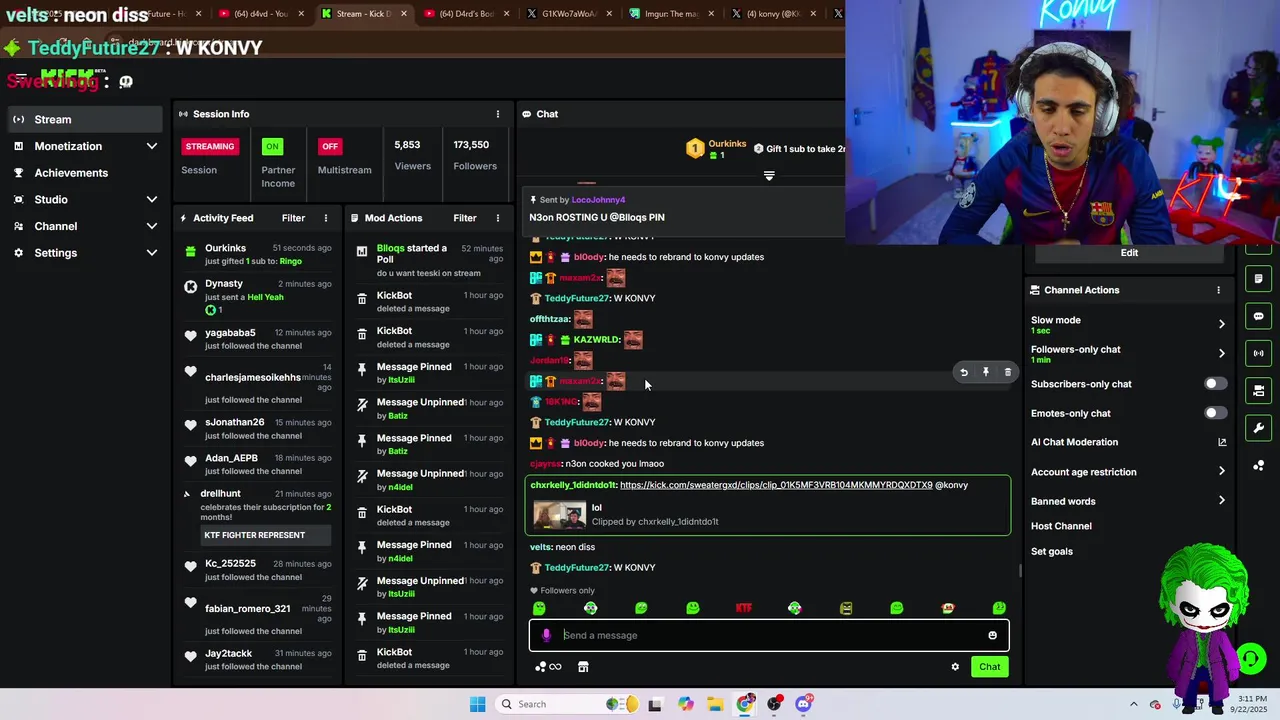The image size is (1280, 720).
Task: Open camera panel icon in right rail
Action: coord(1259,390)
